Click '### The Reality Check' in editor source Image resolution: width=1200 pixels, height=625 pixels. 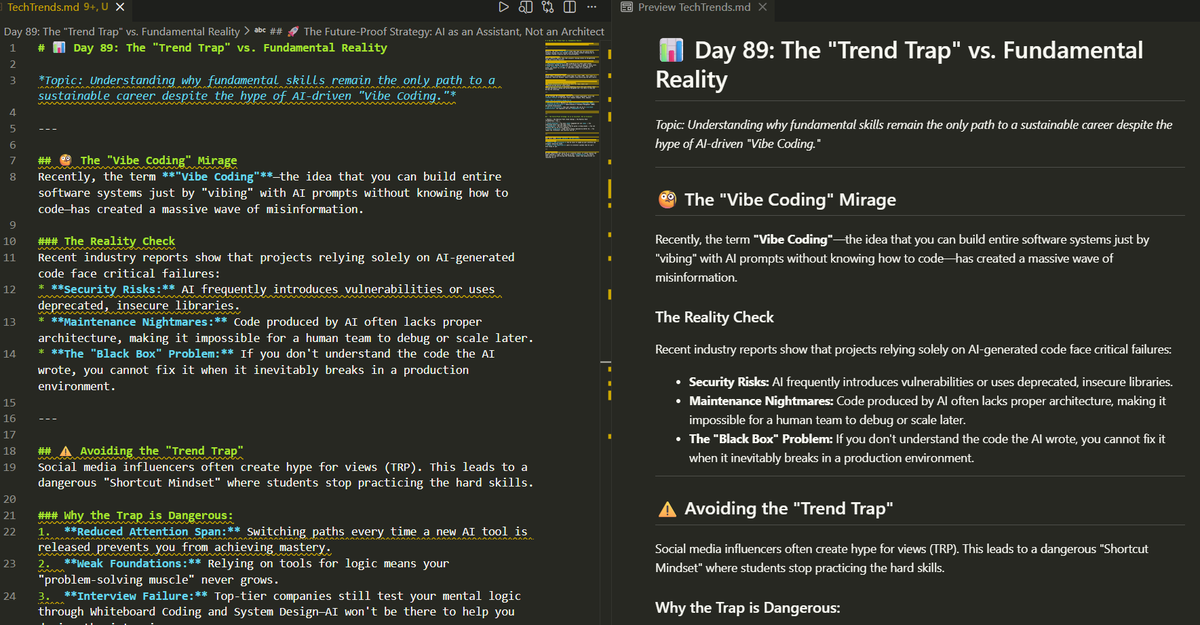coord(106,241)
